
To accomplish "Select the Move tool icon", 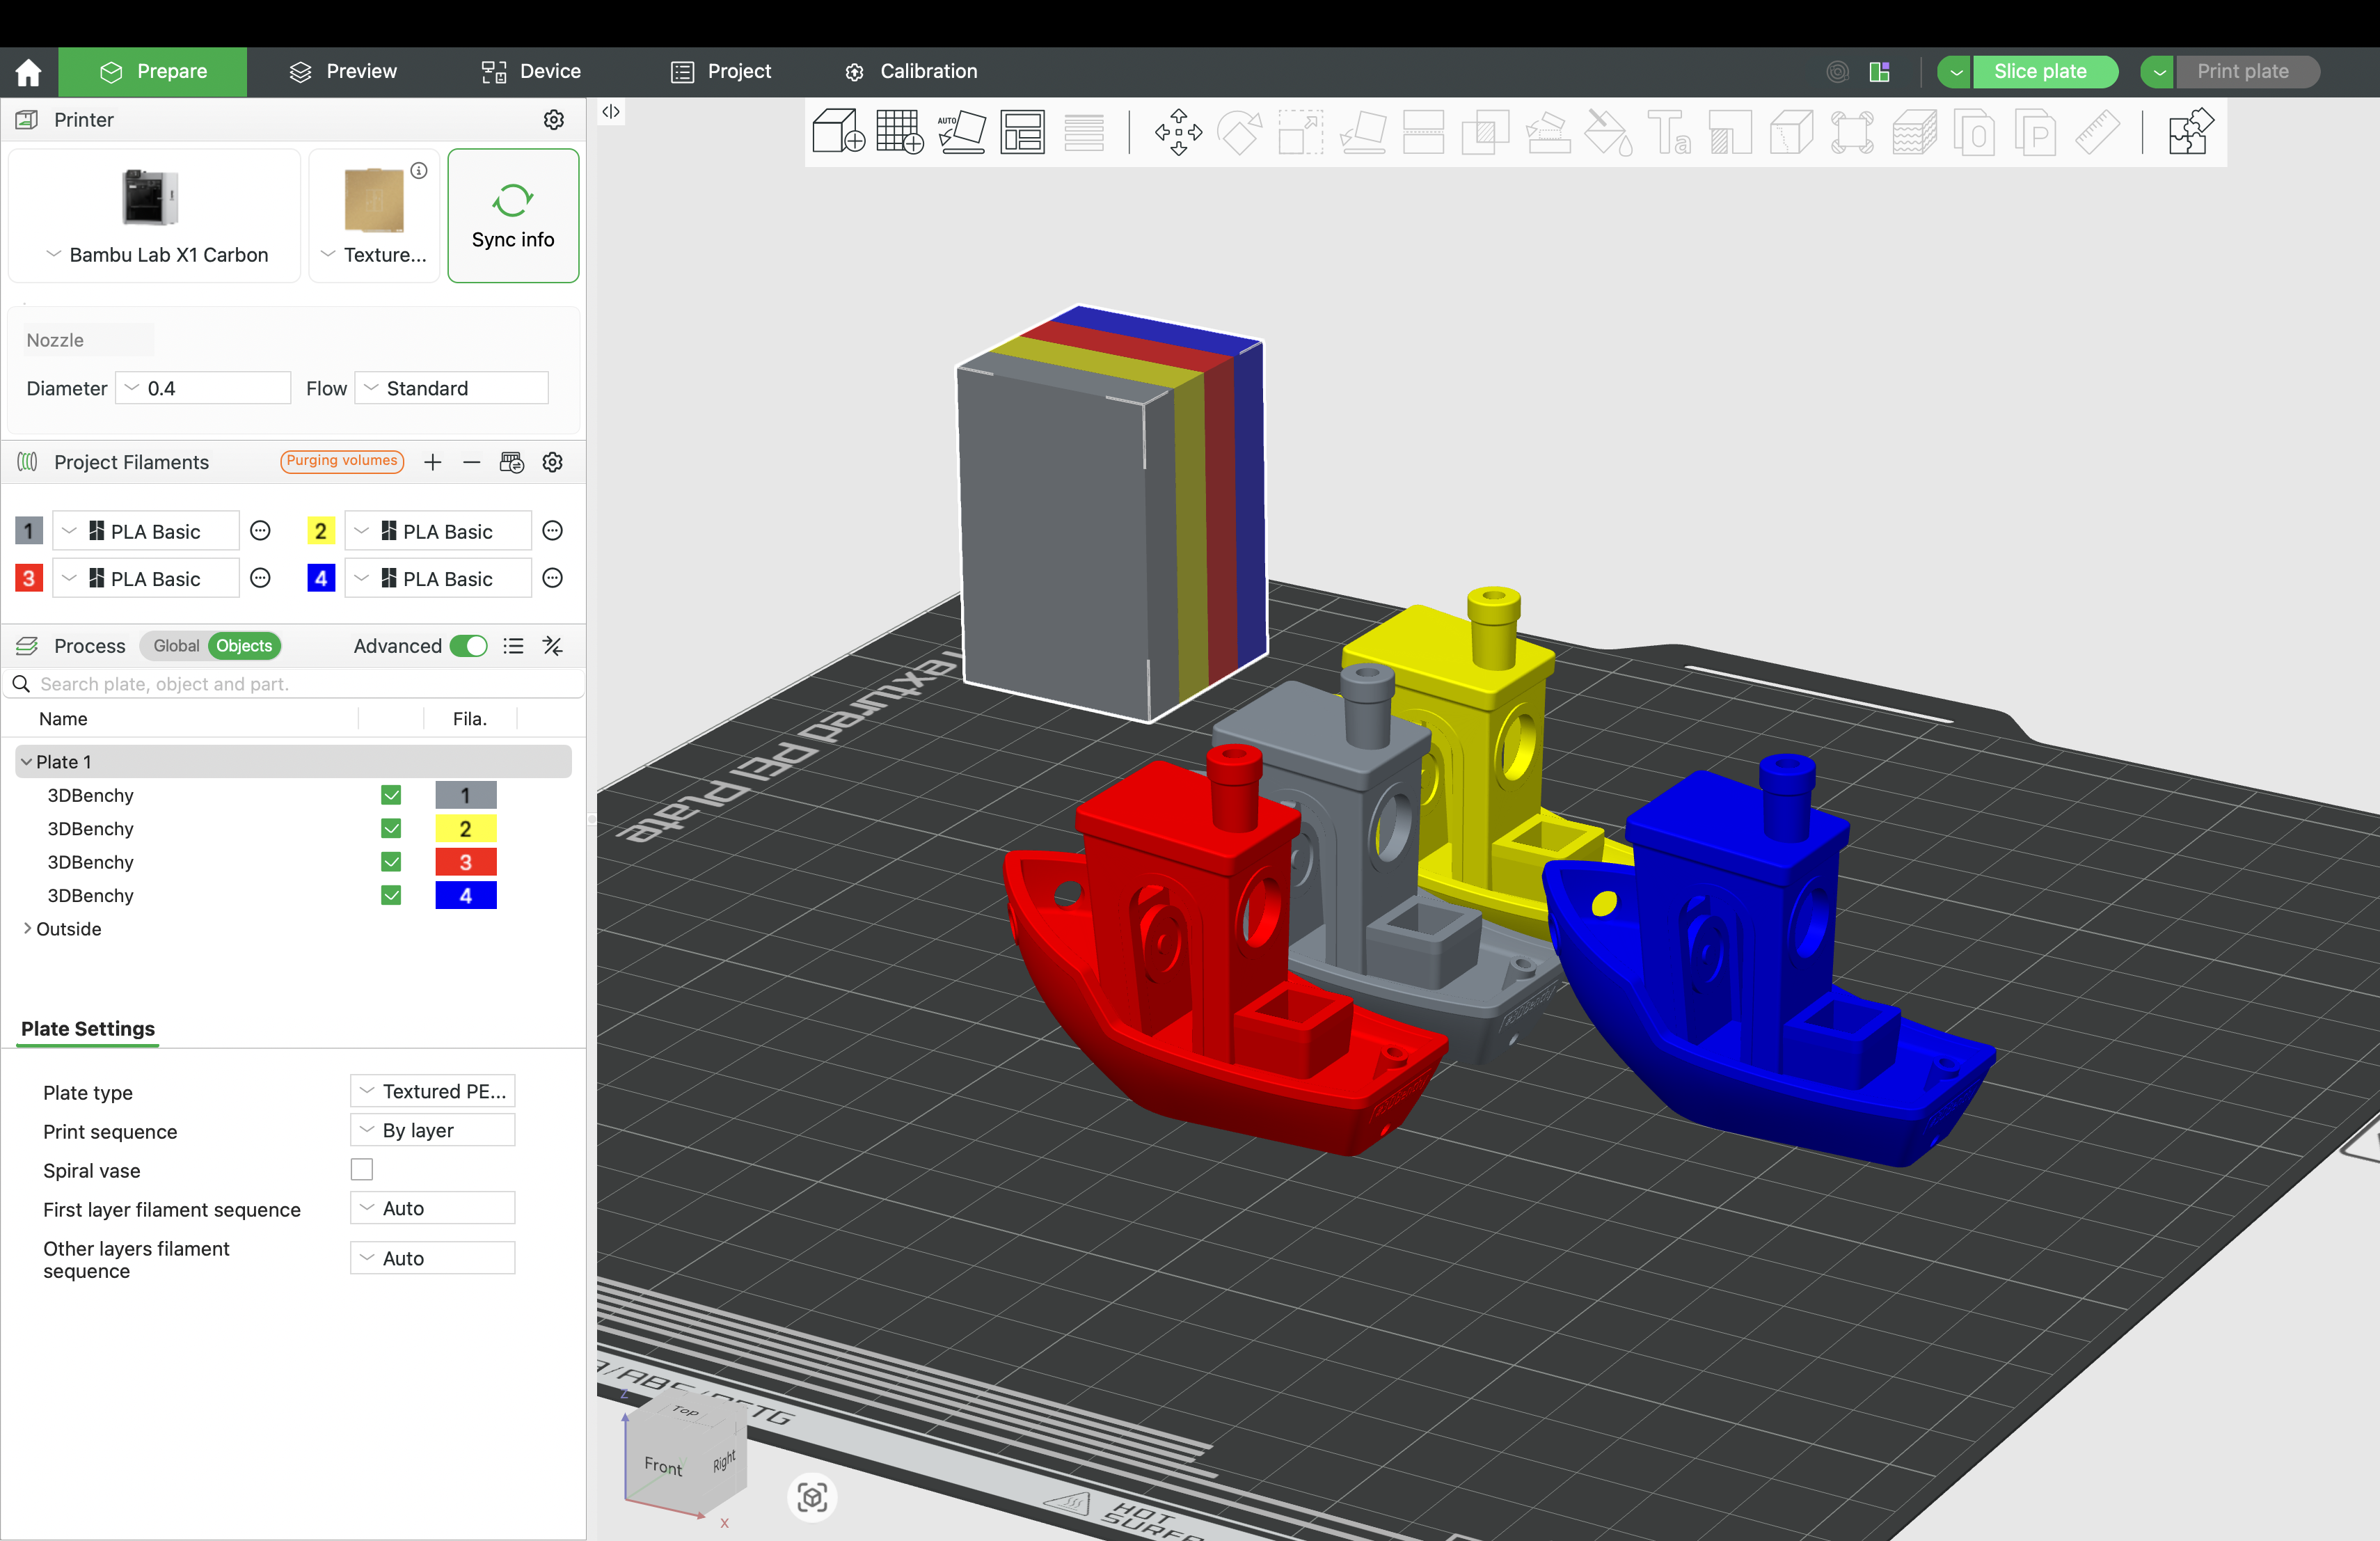I will 1178,132.
